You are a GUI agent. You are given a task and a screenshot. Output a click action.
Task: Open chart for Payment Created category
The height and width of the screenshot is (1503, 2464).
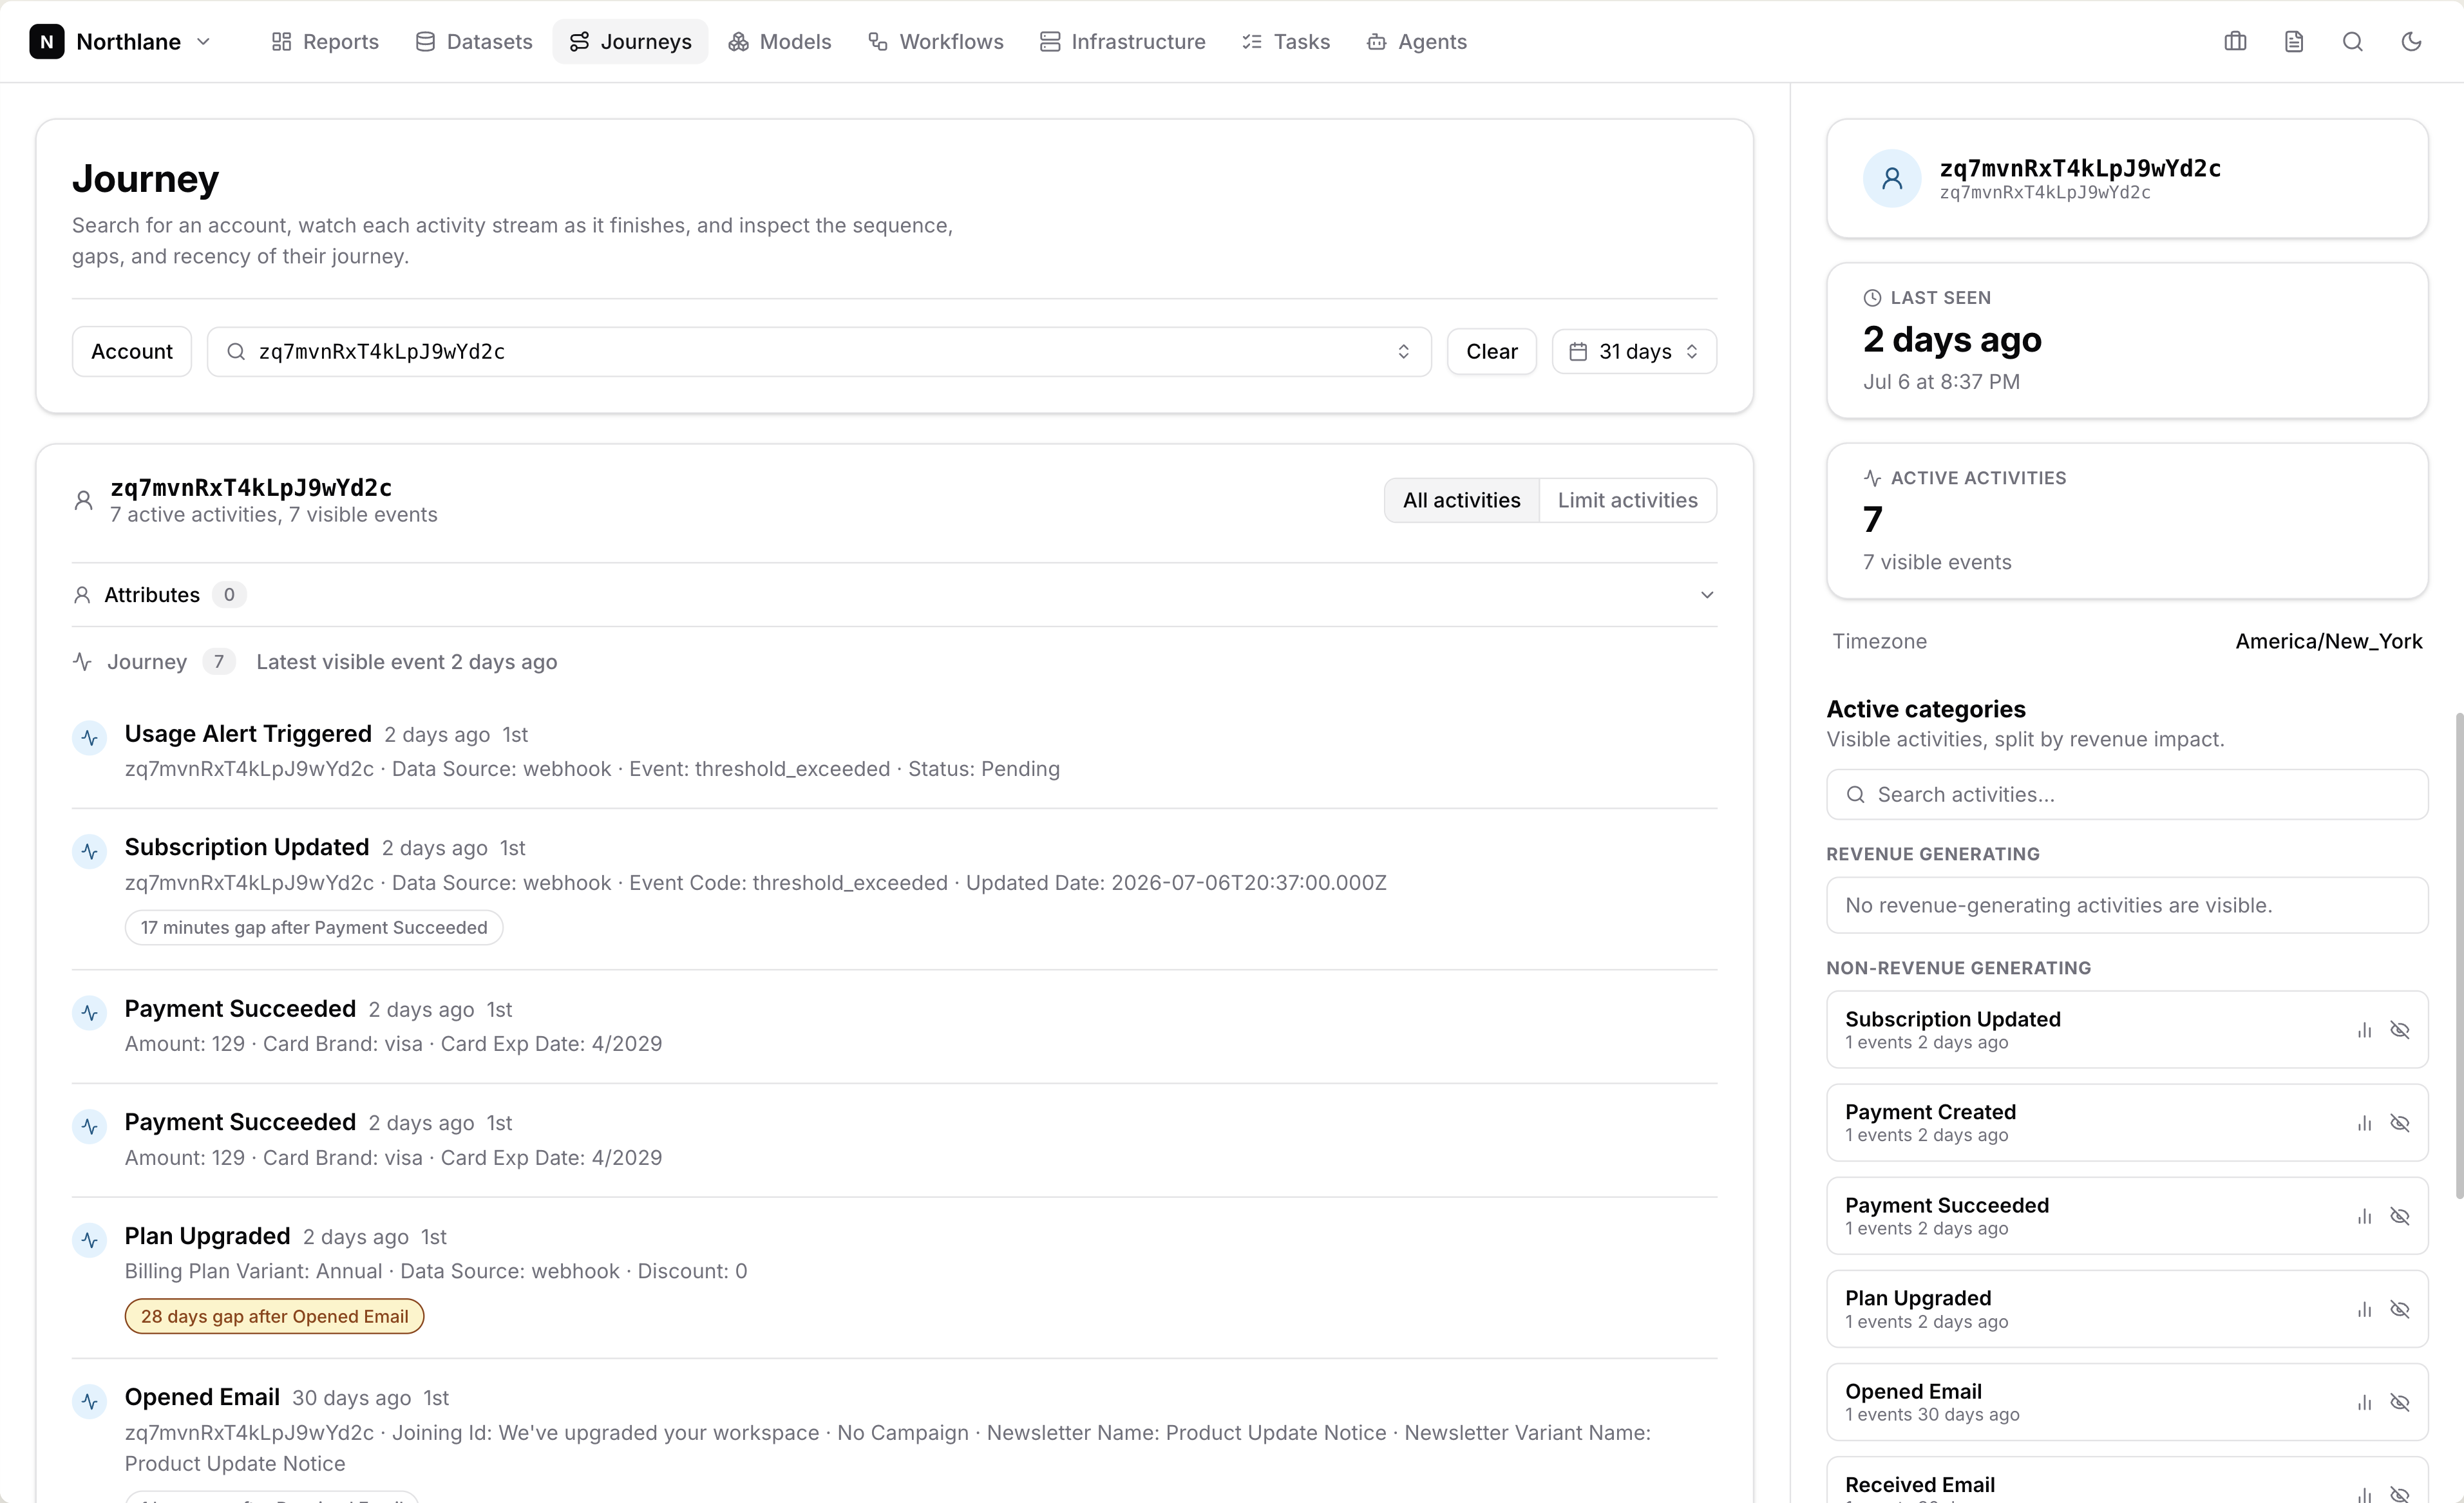[2364, 1123]
